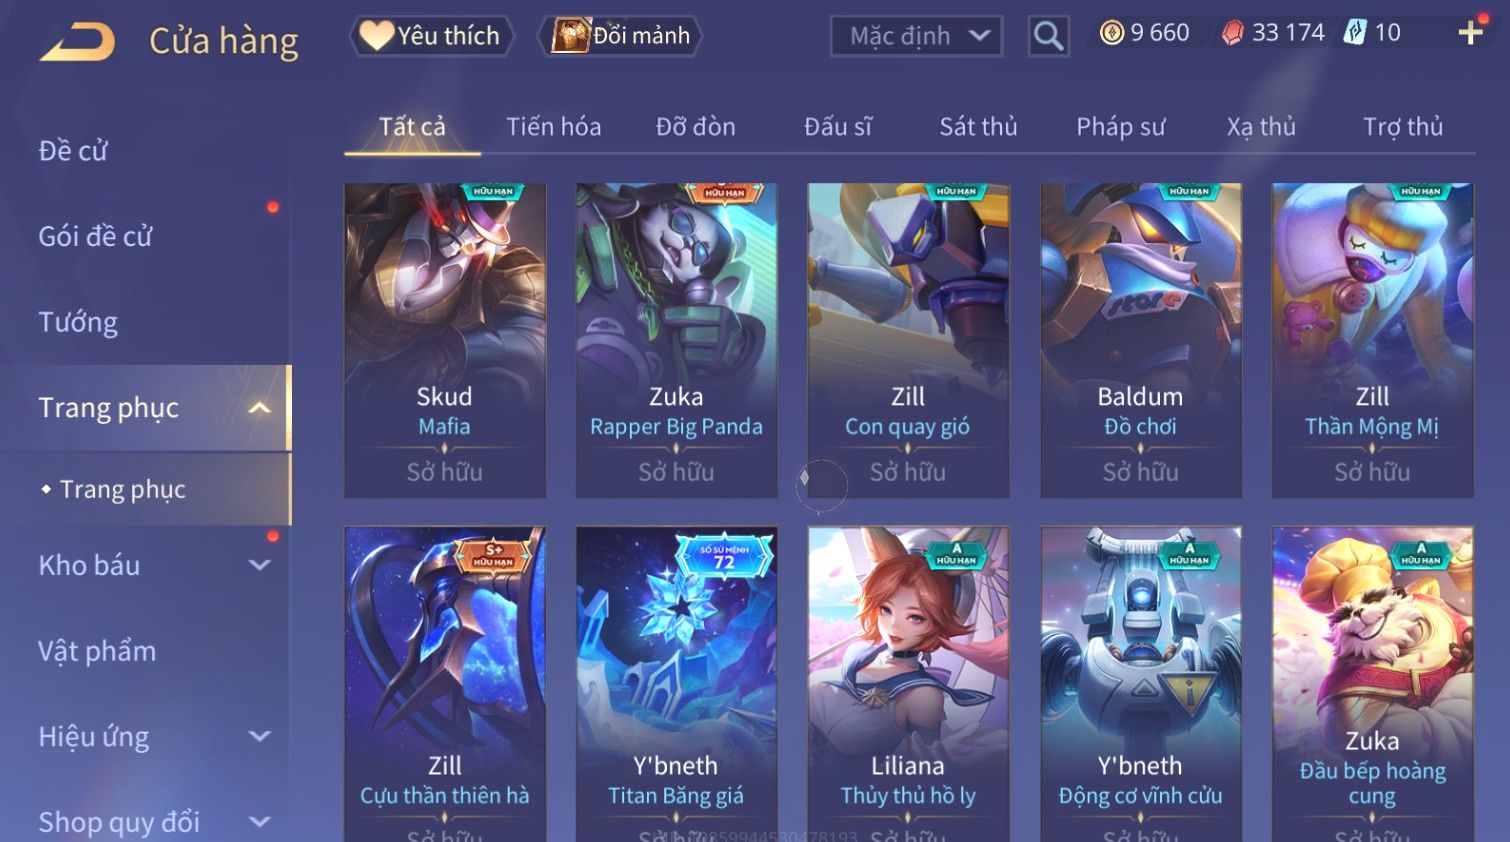Open Gói đề cử in sidebar

coord(95,236)
